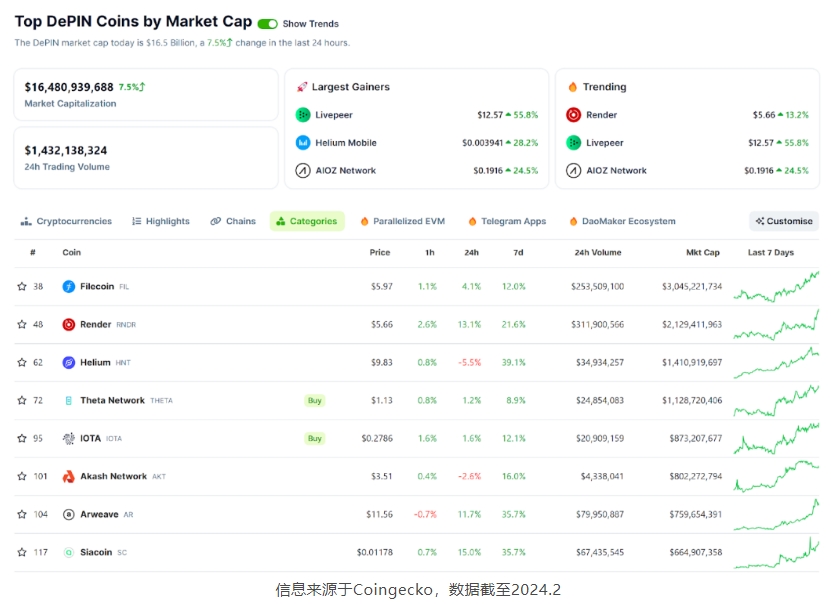Open the Cryptocurrencies tab
This screenshot has width=831, height=604.
pos(66,221)
